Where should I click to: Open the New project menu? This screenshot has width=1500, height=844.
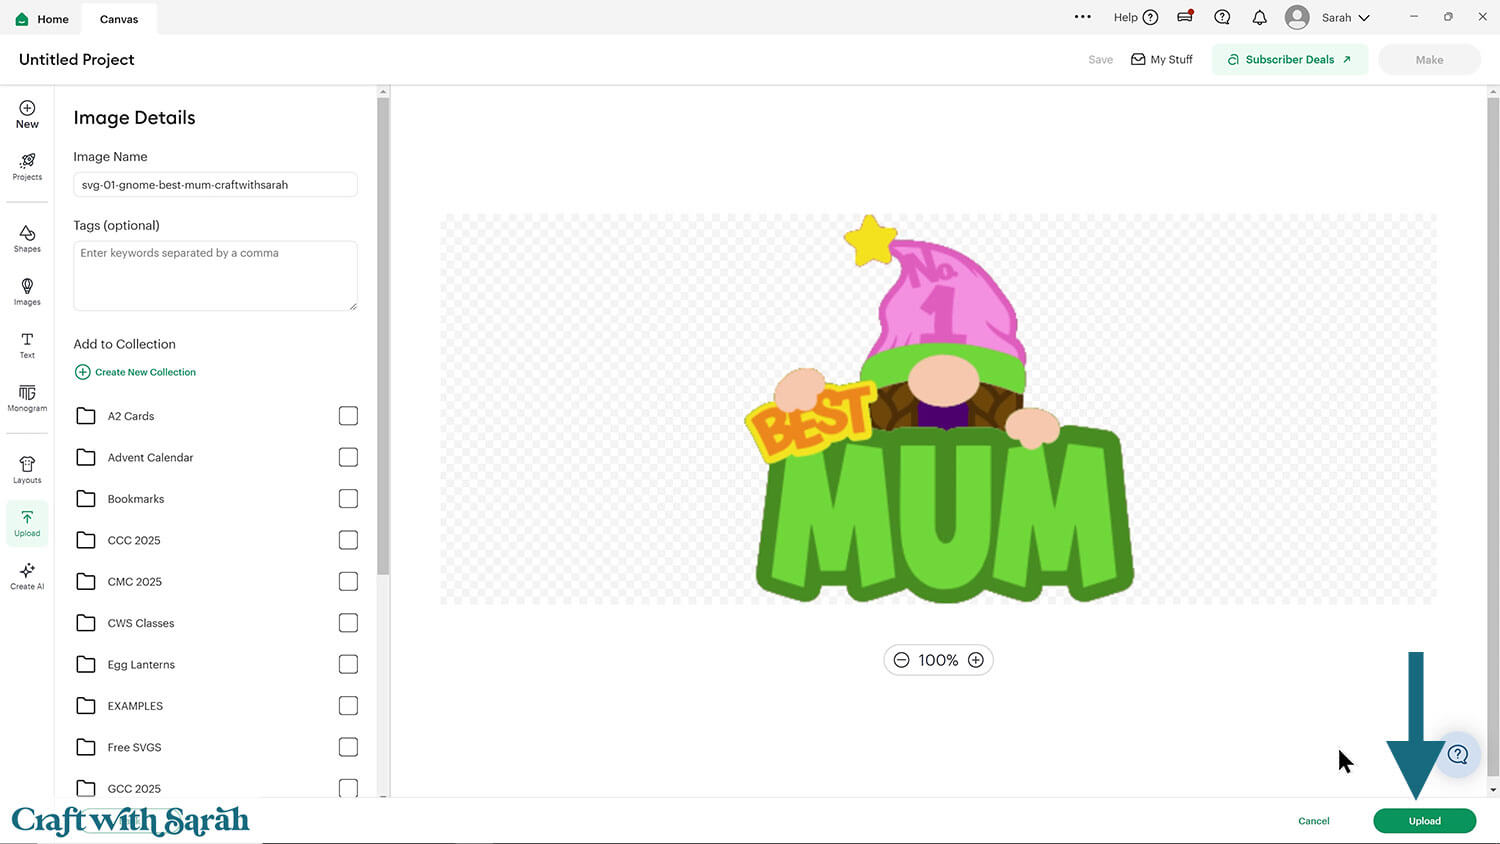point(27,114)
